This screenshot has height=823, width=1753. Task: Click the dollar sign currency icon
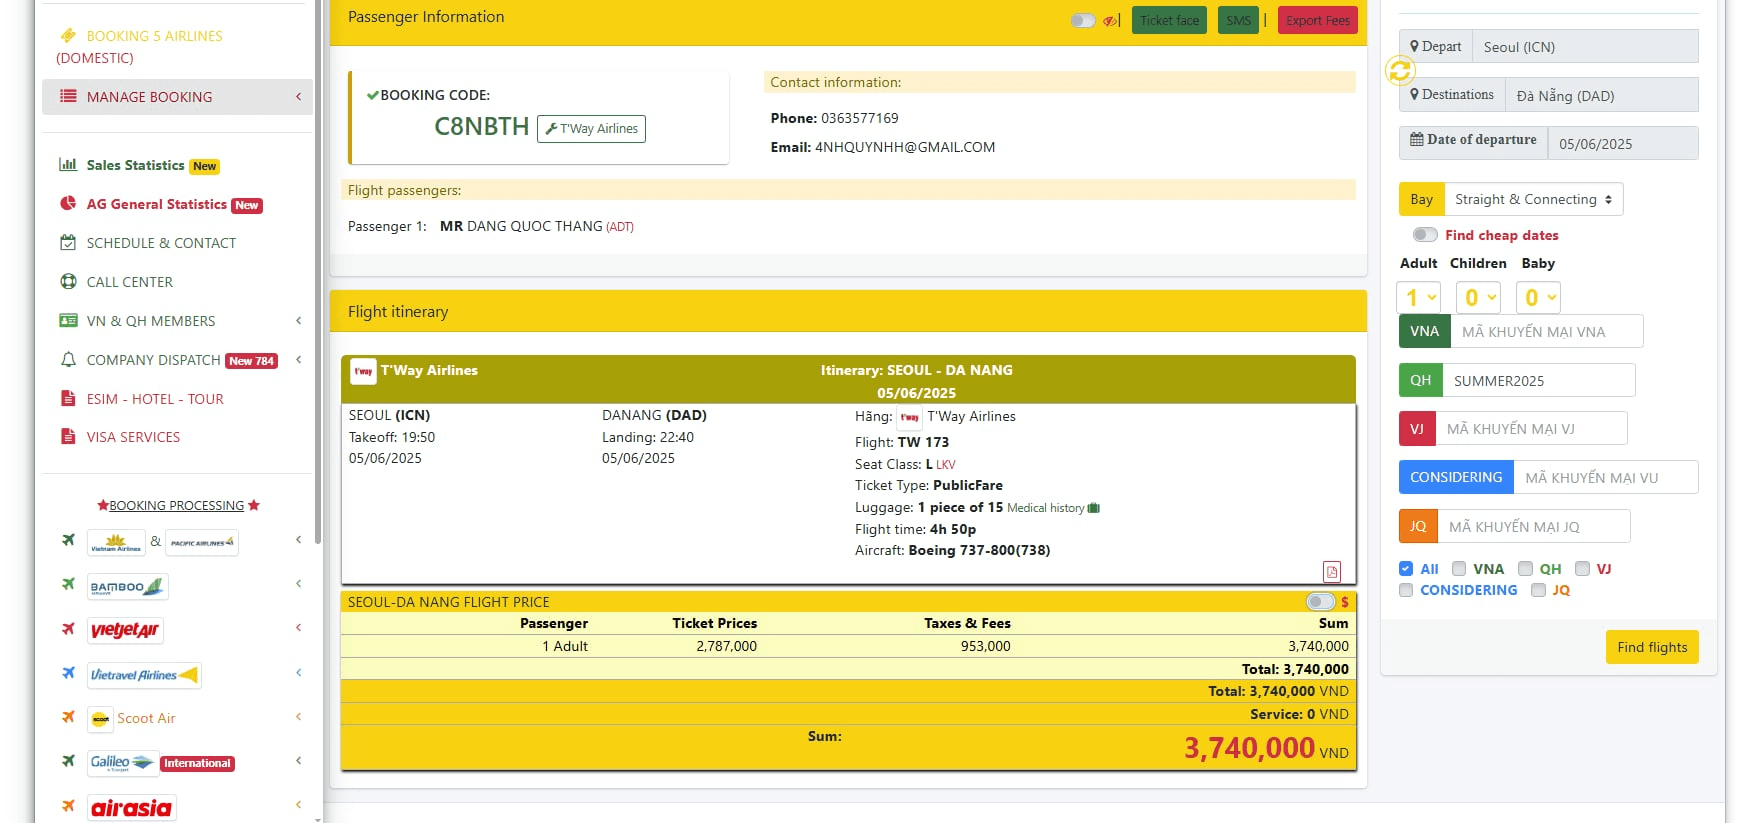[1345, 602]
